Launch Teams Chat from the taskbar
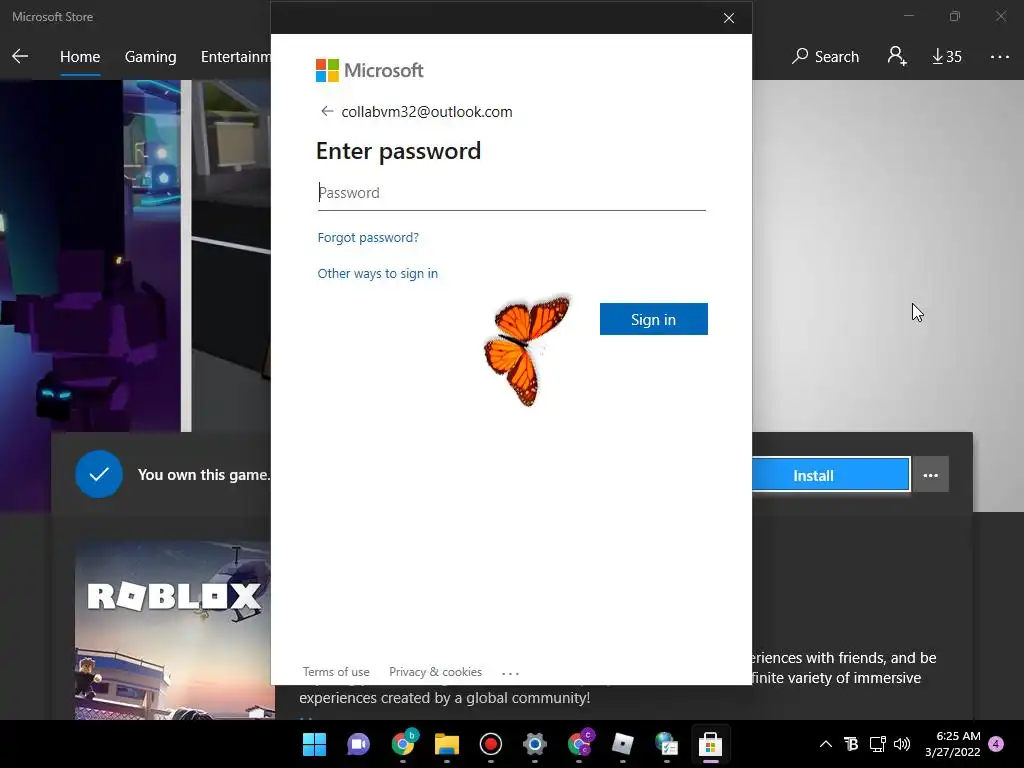Image resolution: width=1024 pixels, height=768 pixels. click(x=358, y=744)
